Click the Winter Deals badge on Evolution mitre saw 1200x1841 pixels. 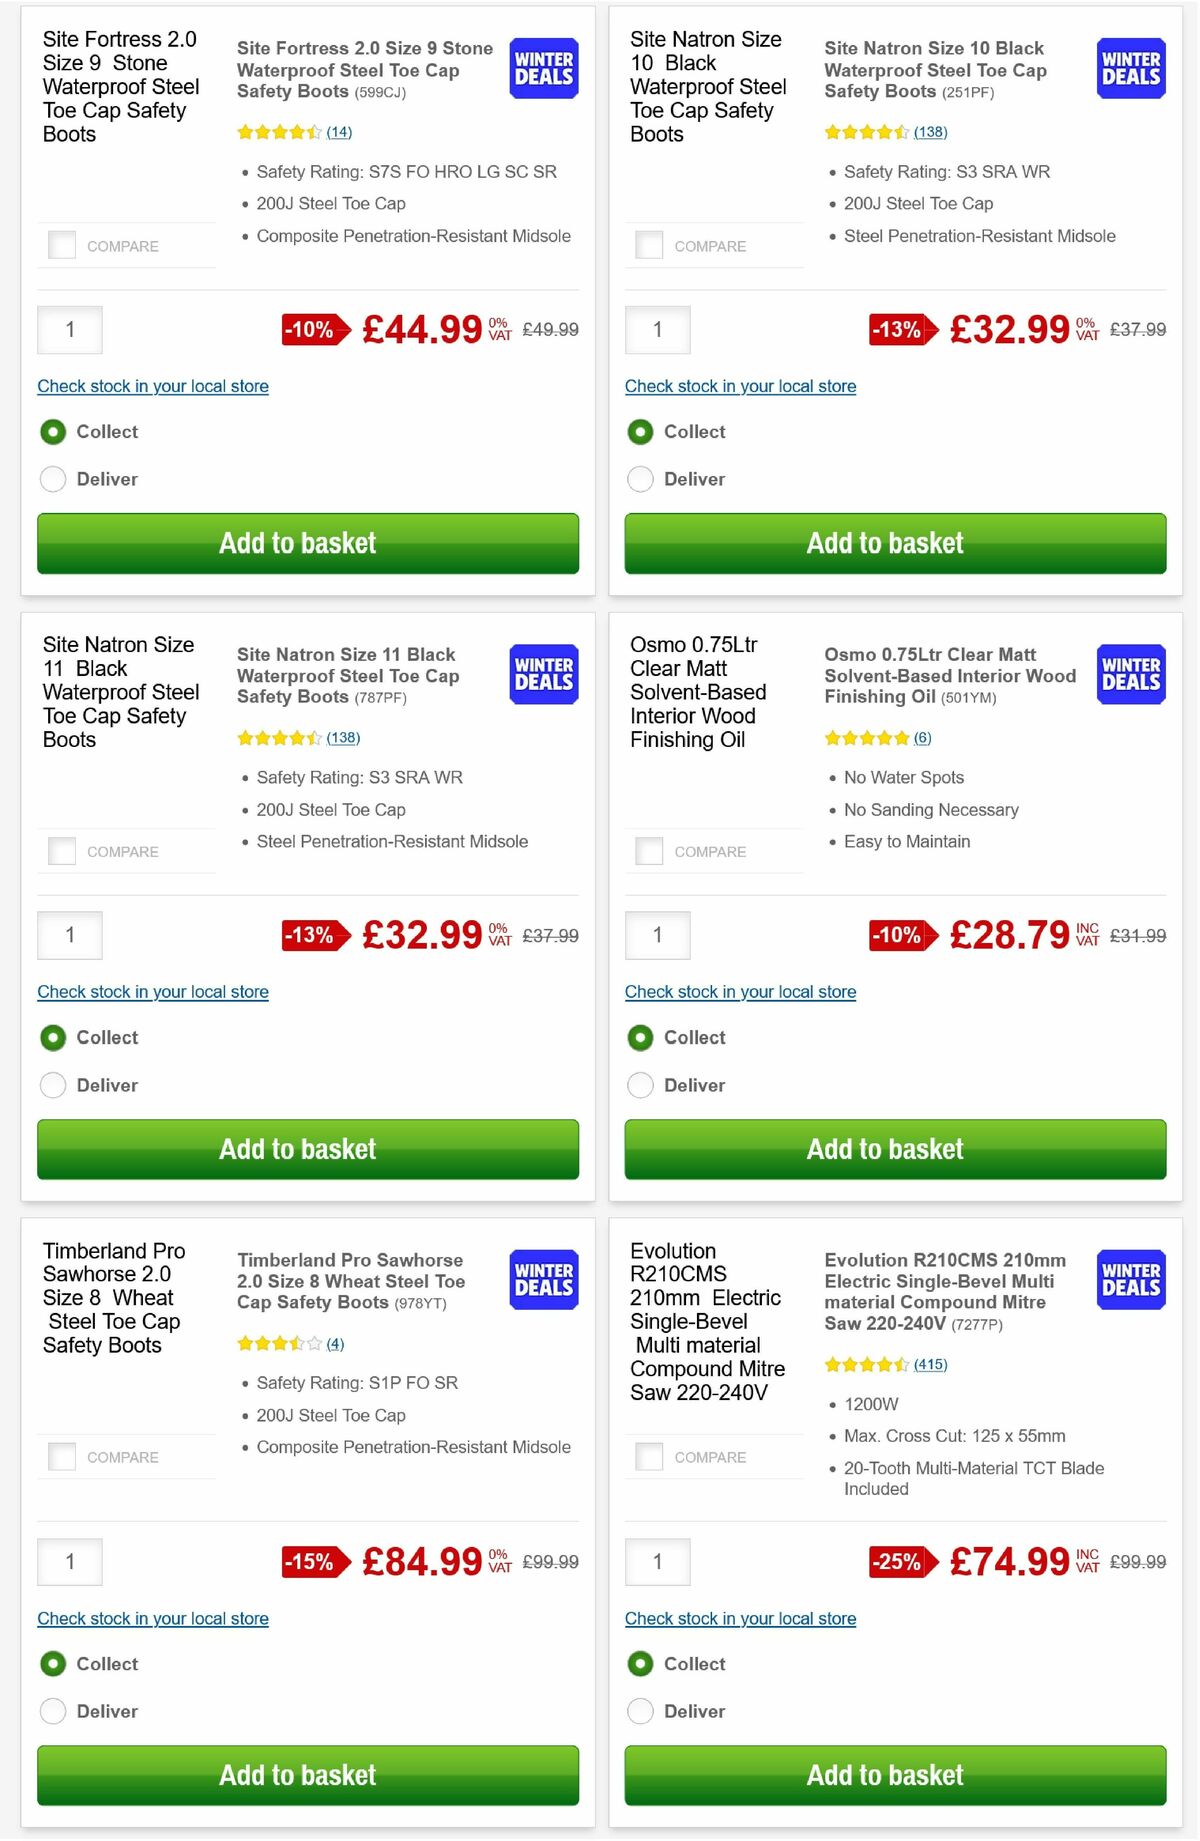click(x=1129, y=1279)
